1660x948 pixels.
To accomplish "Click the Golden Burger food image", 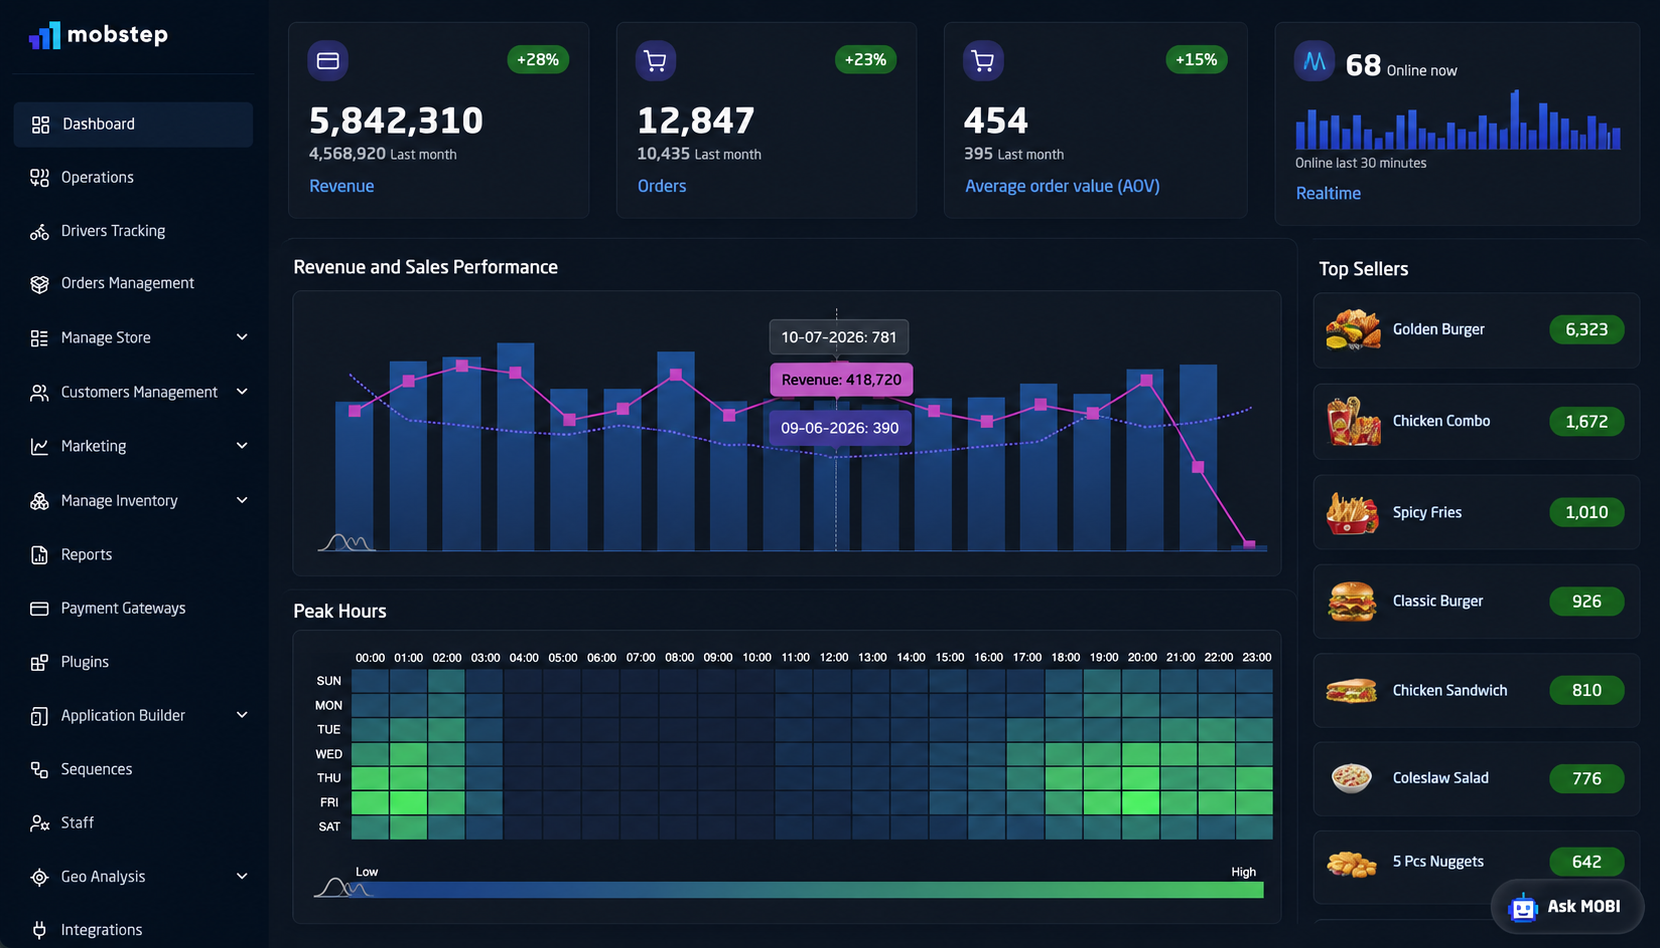I will [1352, 329].
